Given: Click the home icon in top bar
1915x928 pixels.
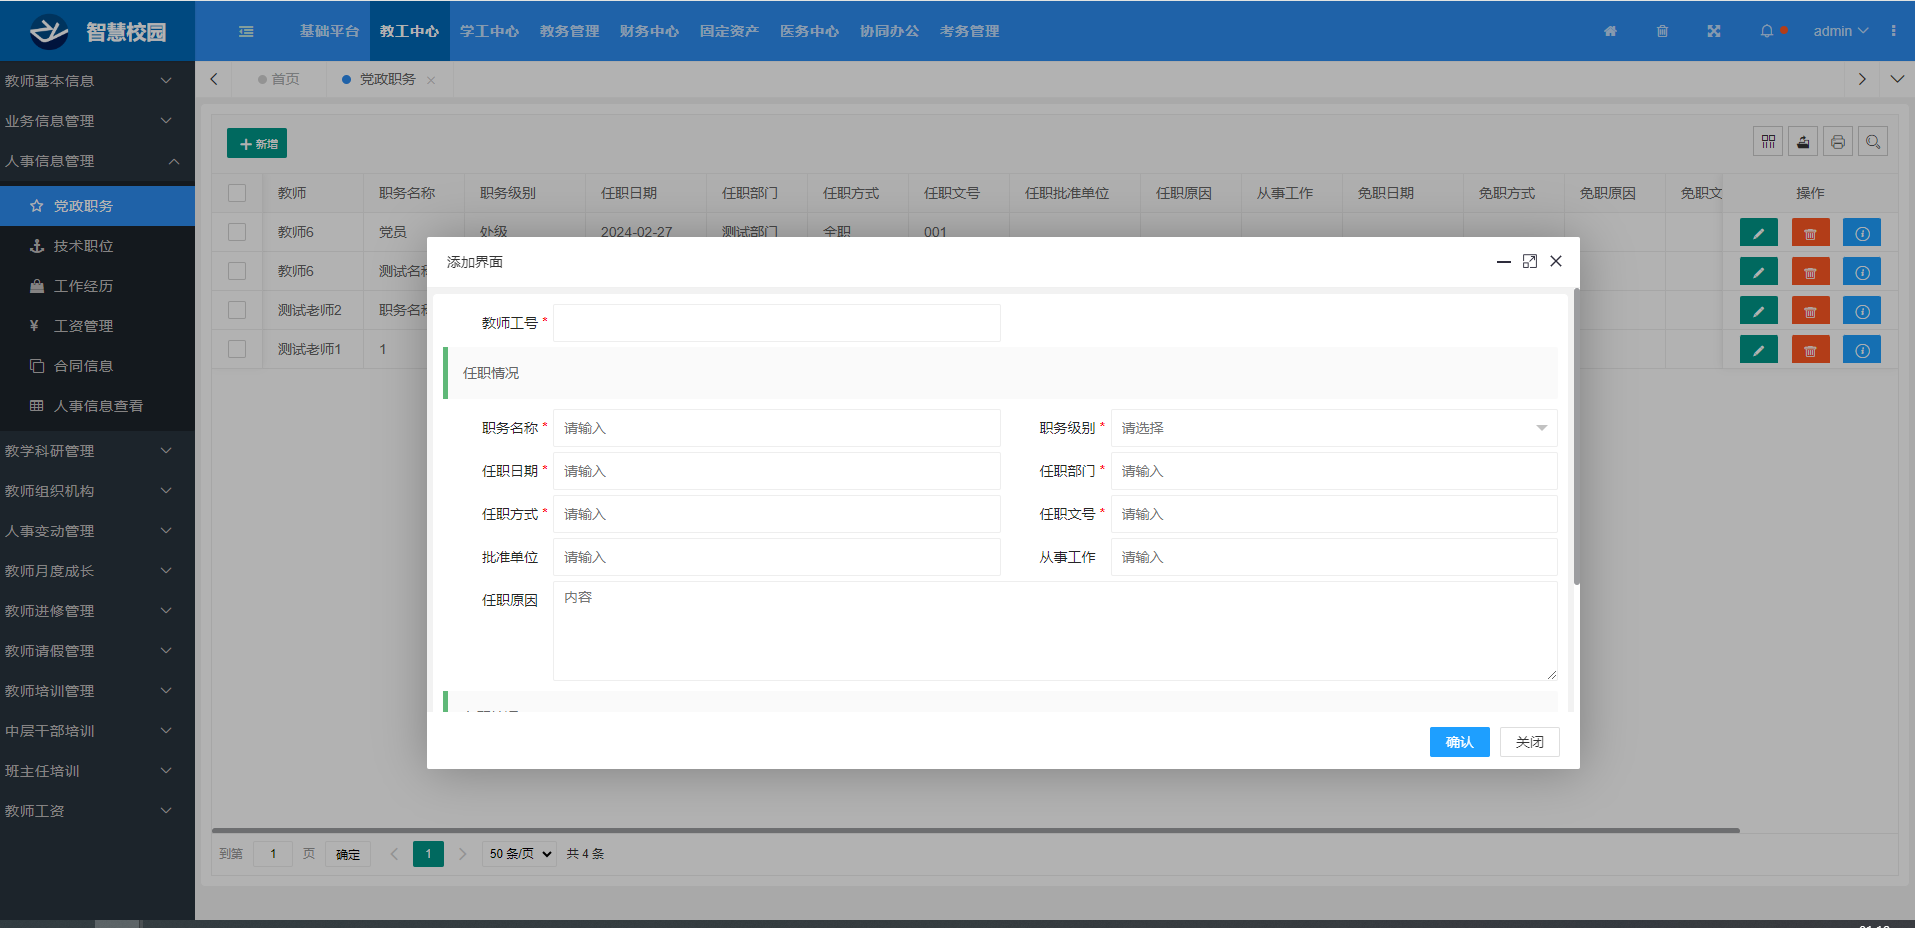Looking at the screenshot, I should pos(1610,31).
